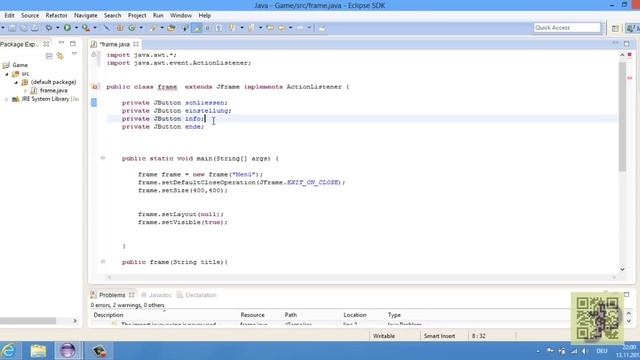Close the frame.java editor tab

point(136,44)
